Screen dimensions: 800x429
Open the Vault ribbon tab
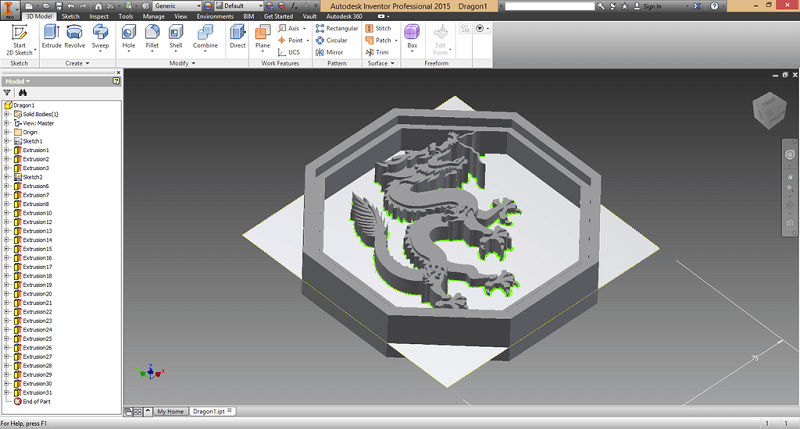pyautogui.click(x=309, y=16)
